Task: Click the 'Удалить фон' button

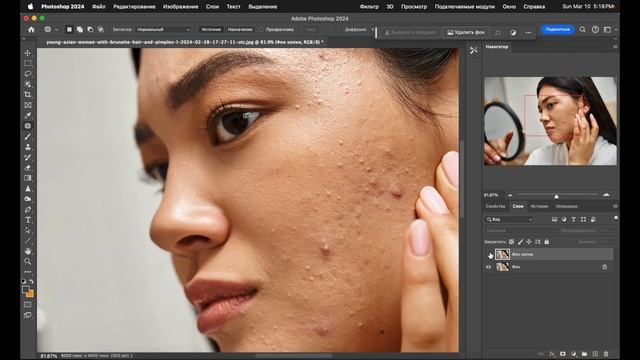Action: [x=466, y=32]
